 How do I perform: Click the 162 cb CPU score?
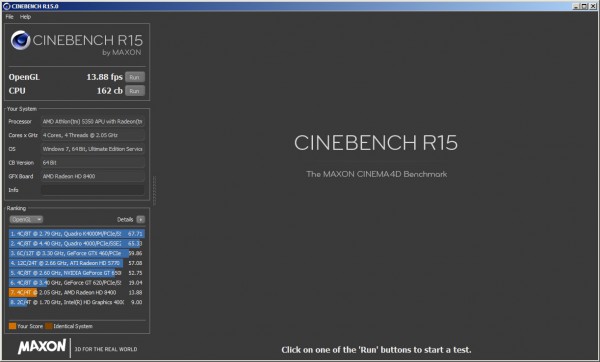point(109,91)
